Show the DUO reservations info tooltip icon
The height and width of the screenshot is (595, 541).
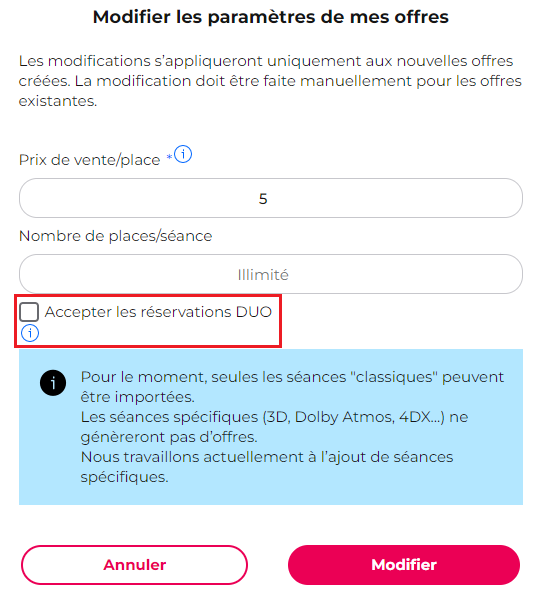30,333
